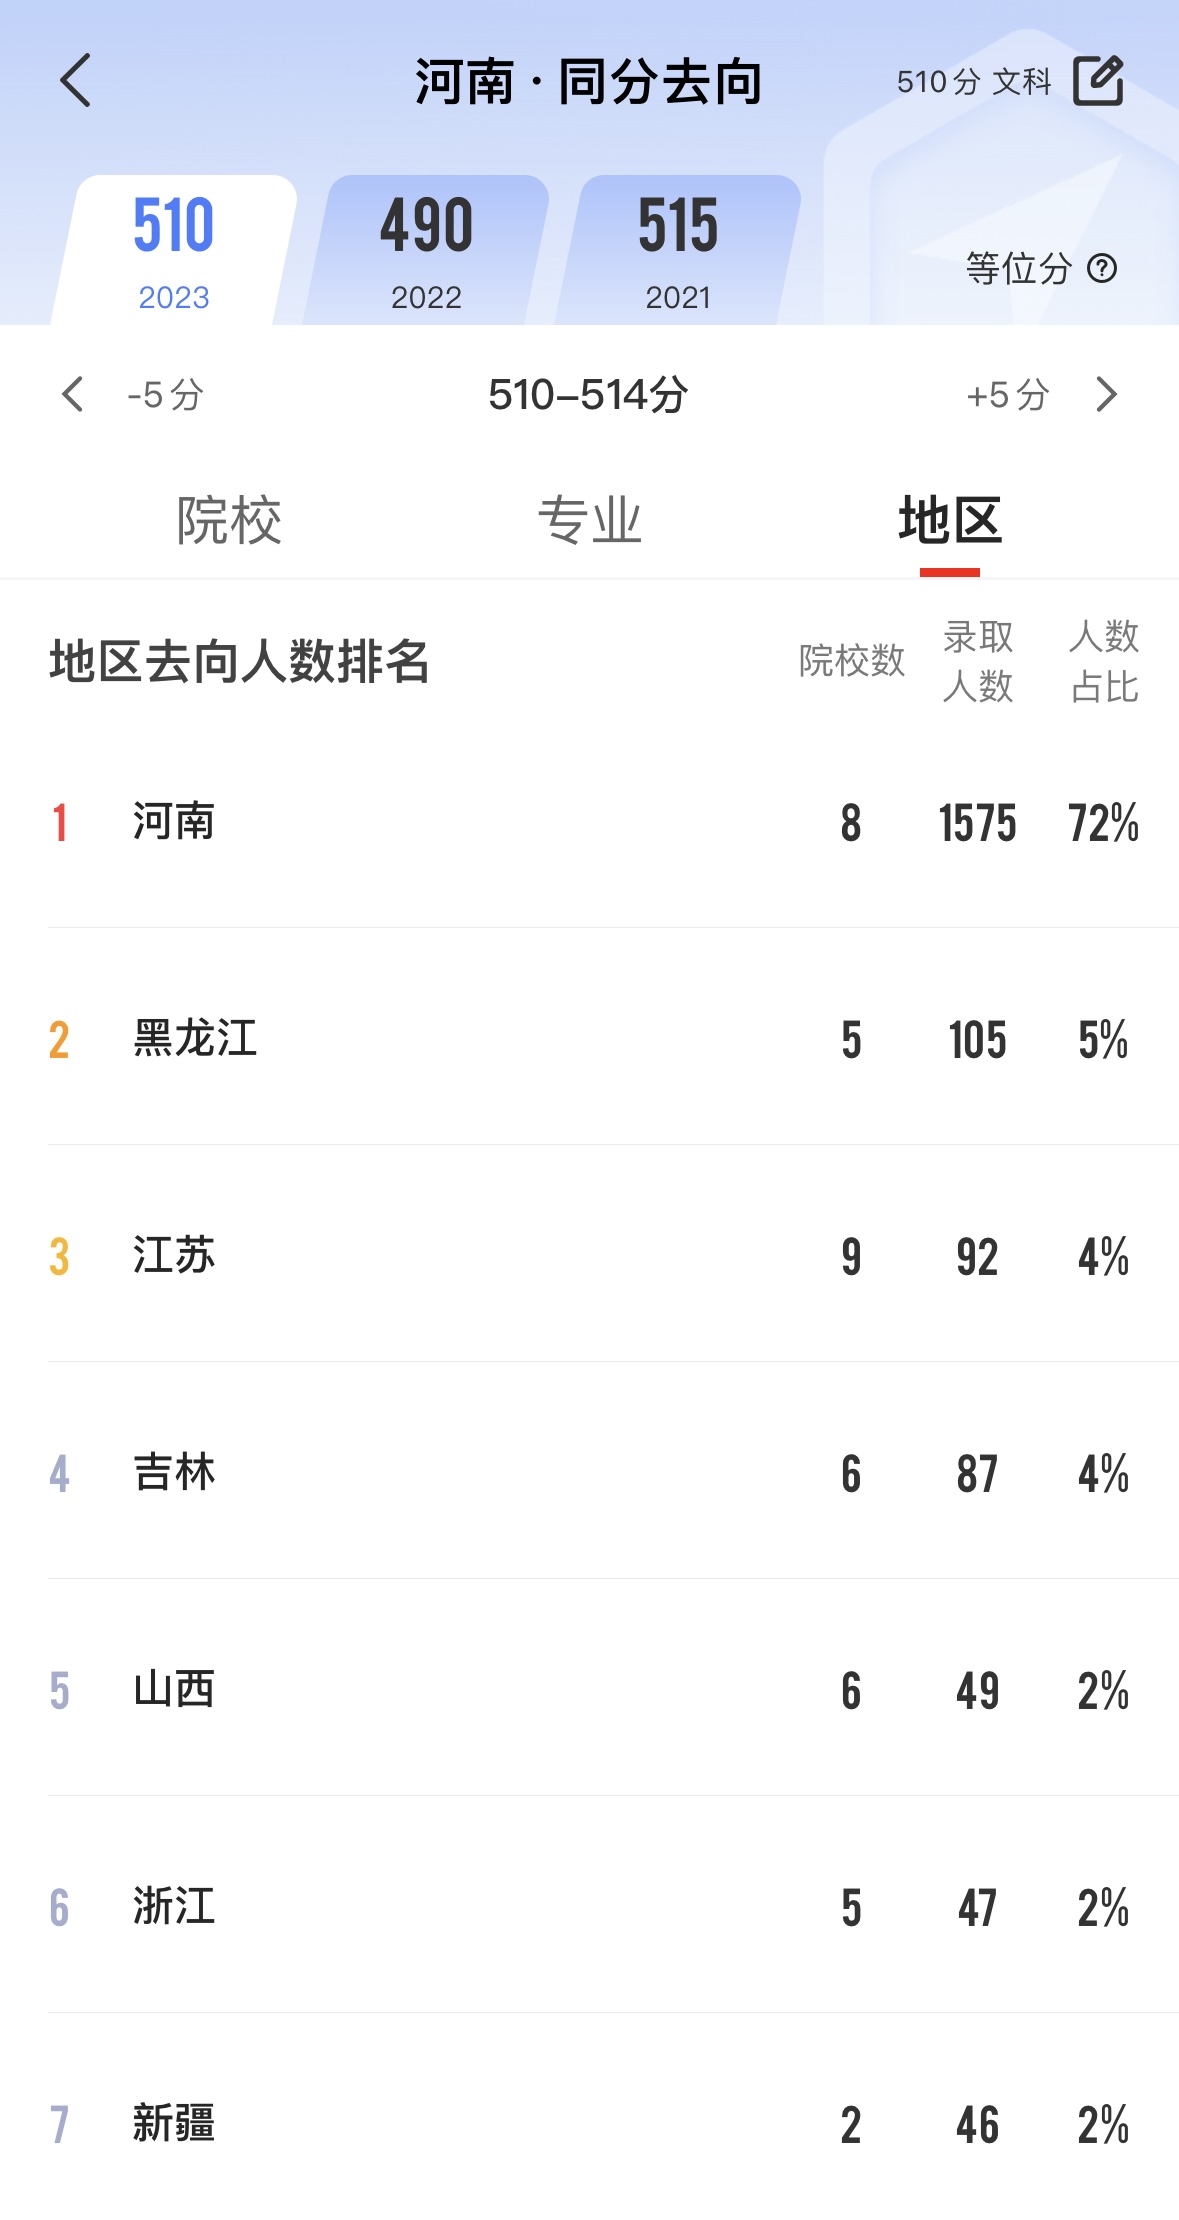Select the 地区 tab
The width and height of the screenshot is (1179, 2220).
coord(949,520)
